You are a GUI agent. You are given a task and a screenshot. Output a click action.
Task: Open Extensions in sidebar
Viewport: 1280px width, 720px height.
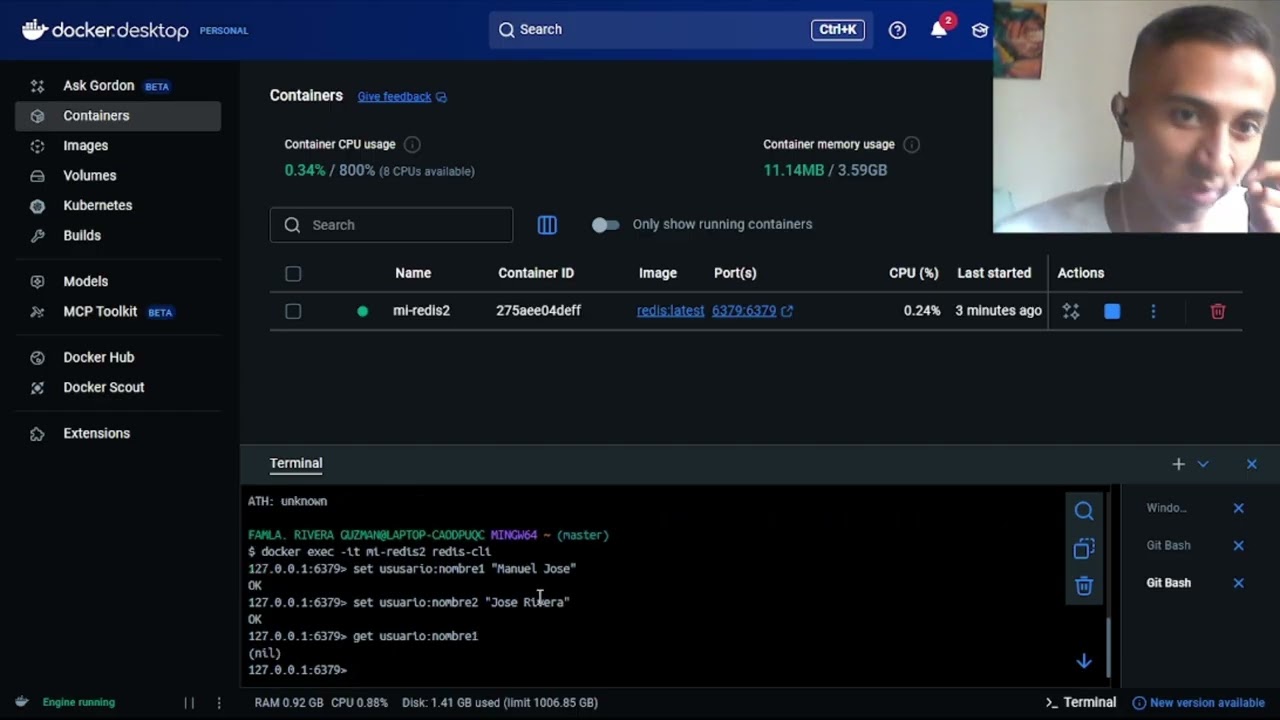click(118, 434)
